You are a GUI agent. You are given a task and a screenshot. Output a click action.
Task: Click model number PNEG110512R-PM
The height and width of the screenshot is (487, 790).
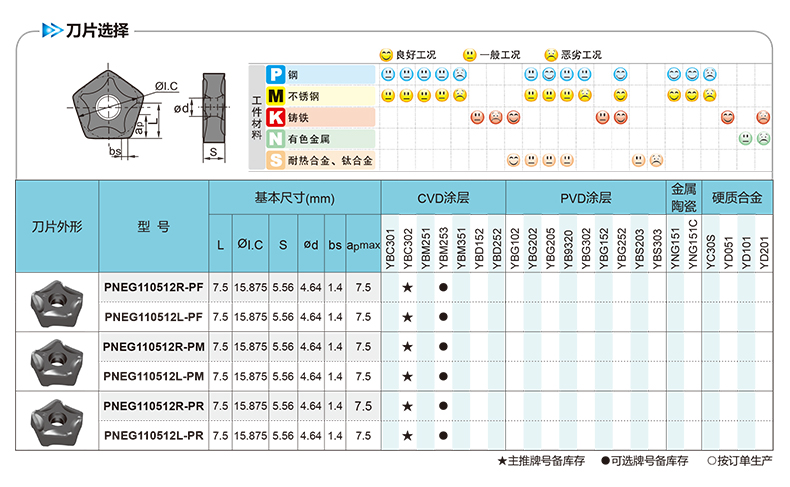(x=154, y=346)
